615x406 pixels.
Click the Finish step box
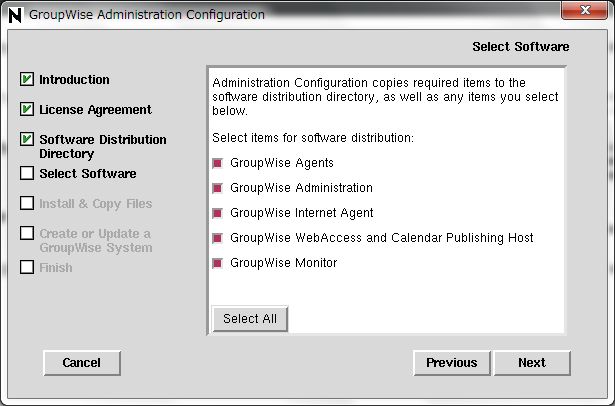pos(27,267)
